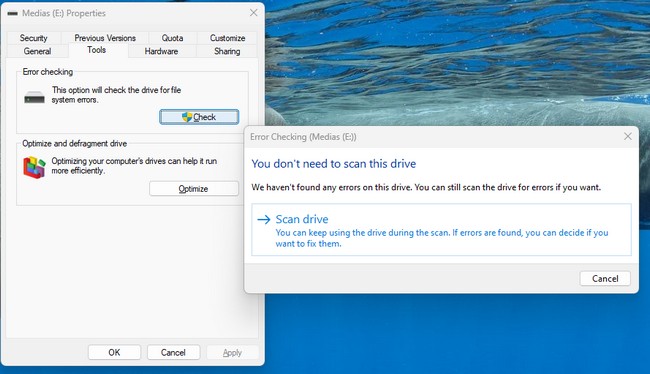This screenshot has height=374, width=650.
Task: Click the Optimize button
Action: point(194,189)
